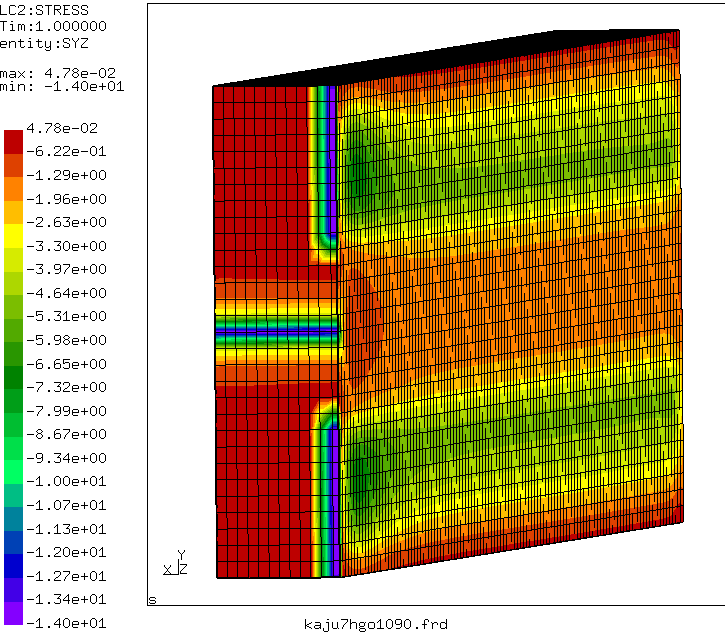Click the legend value -4.64e+00

click(x=66, y=293)
